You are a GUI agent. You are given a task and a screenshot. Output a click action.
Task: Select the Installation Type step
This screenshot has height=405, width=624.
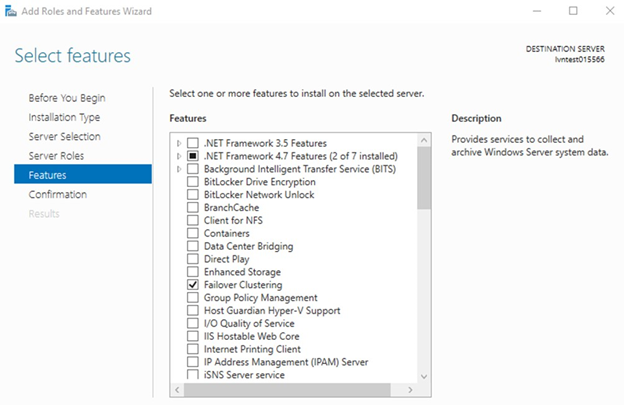(x=64, y=117)
